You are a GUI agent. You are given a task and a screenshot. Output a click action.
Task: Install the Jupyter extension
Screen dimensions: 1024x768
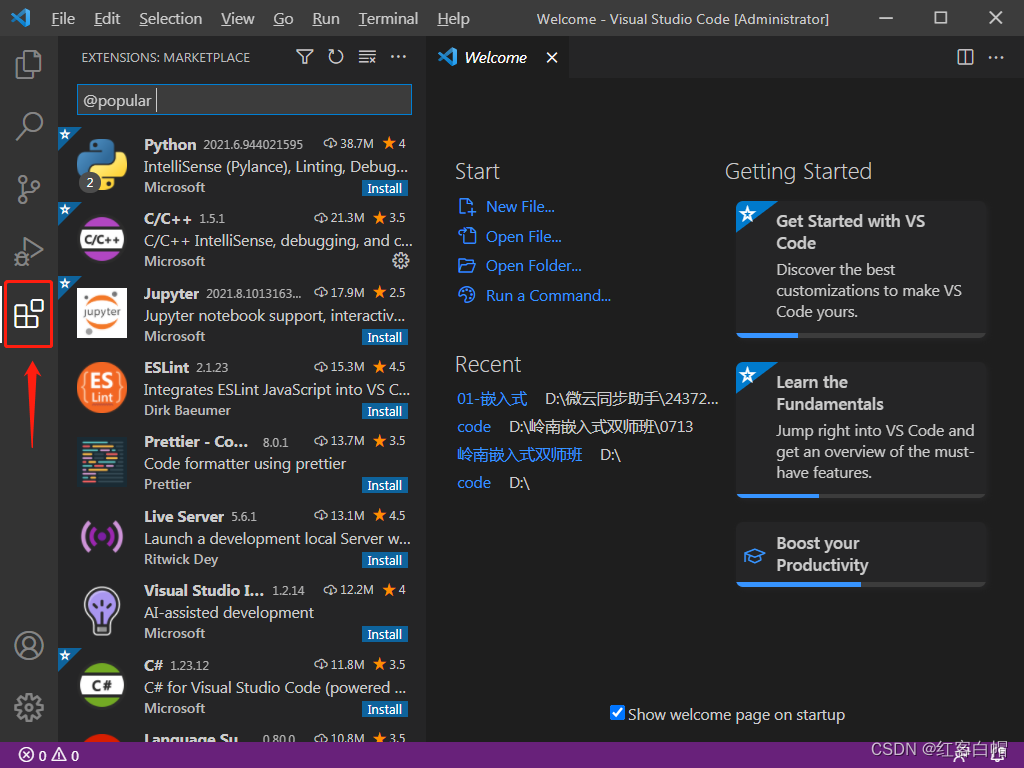385,338
